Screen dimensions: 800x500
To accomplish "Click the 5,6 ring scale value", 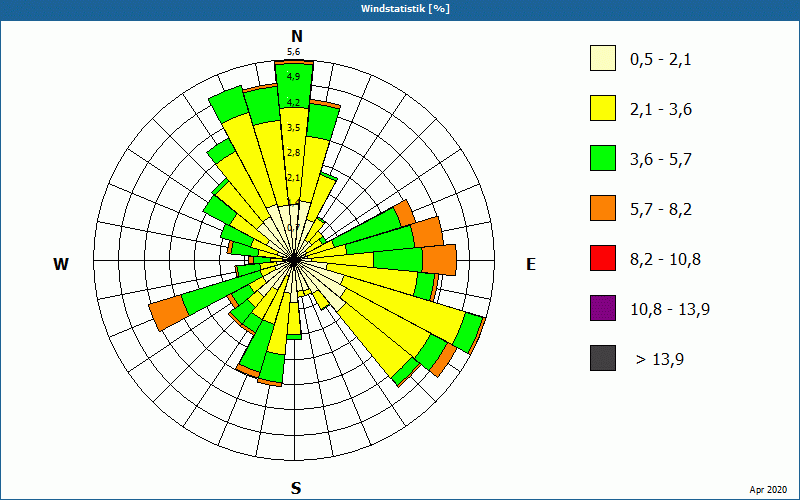I will point(293,52).
